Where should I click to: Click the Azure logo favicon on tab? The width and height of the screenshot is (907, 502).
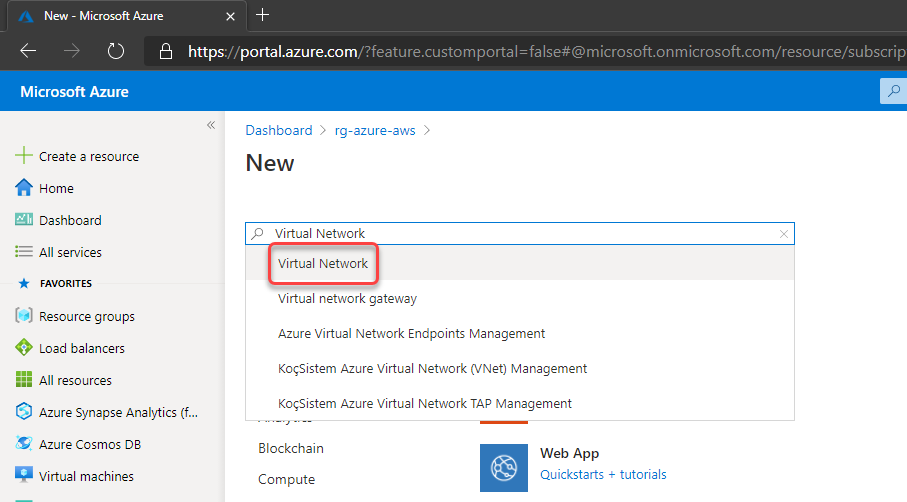pyautogui.click(x=26, y=16)
